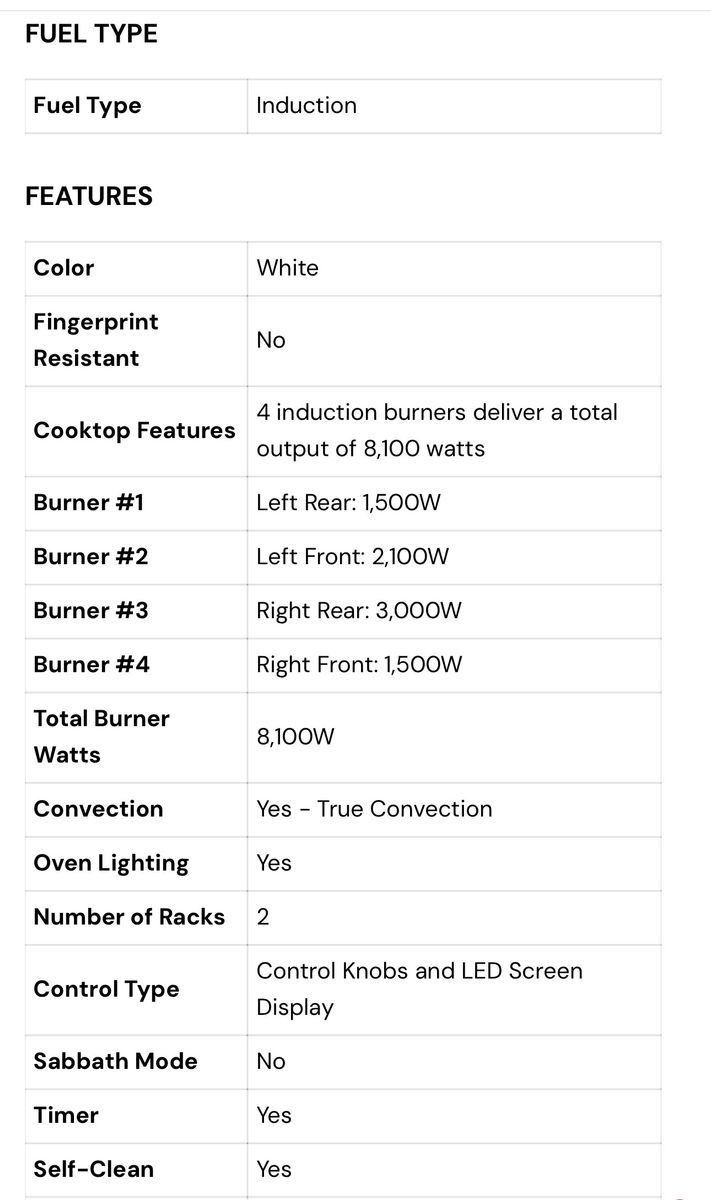
Task: Select the Induction fuel type value
Action: click(306, 106)
